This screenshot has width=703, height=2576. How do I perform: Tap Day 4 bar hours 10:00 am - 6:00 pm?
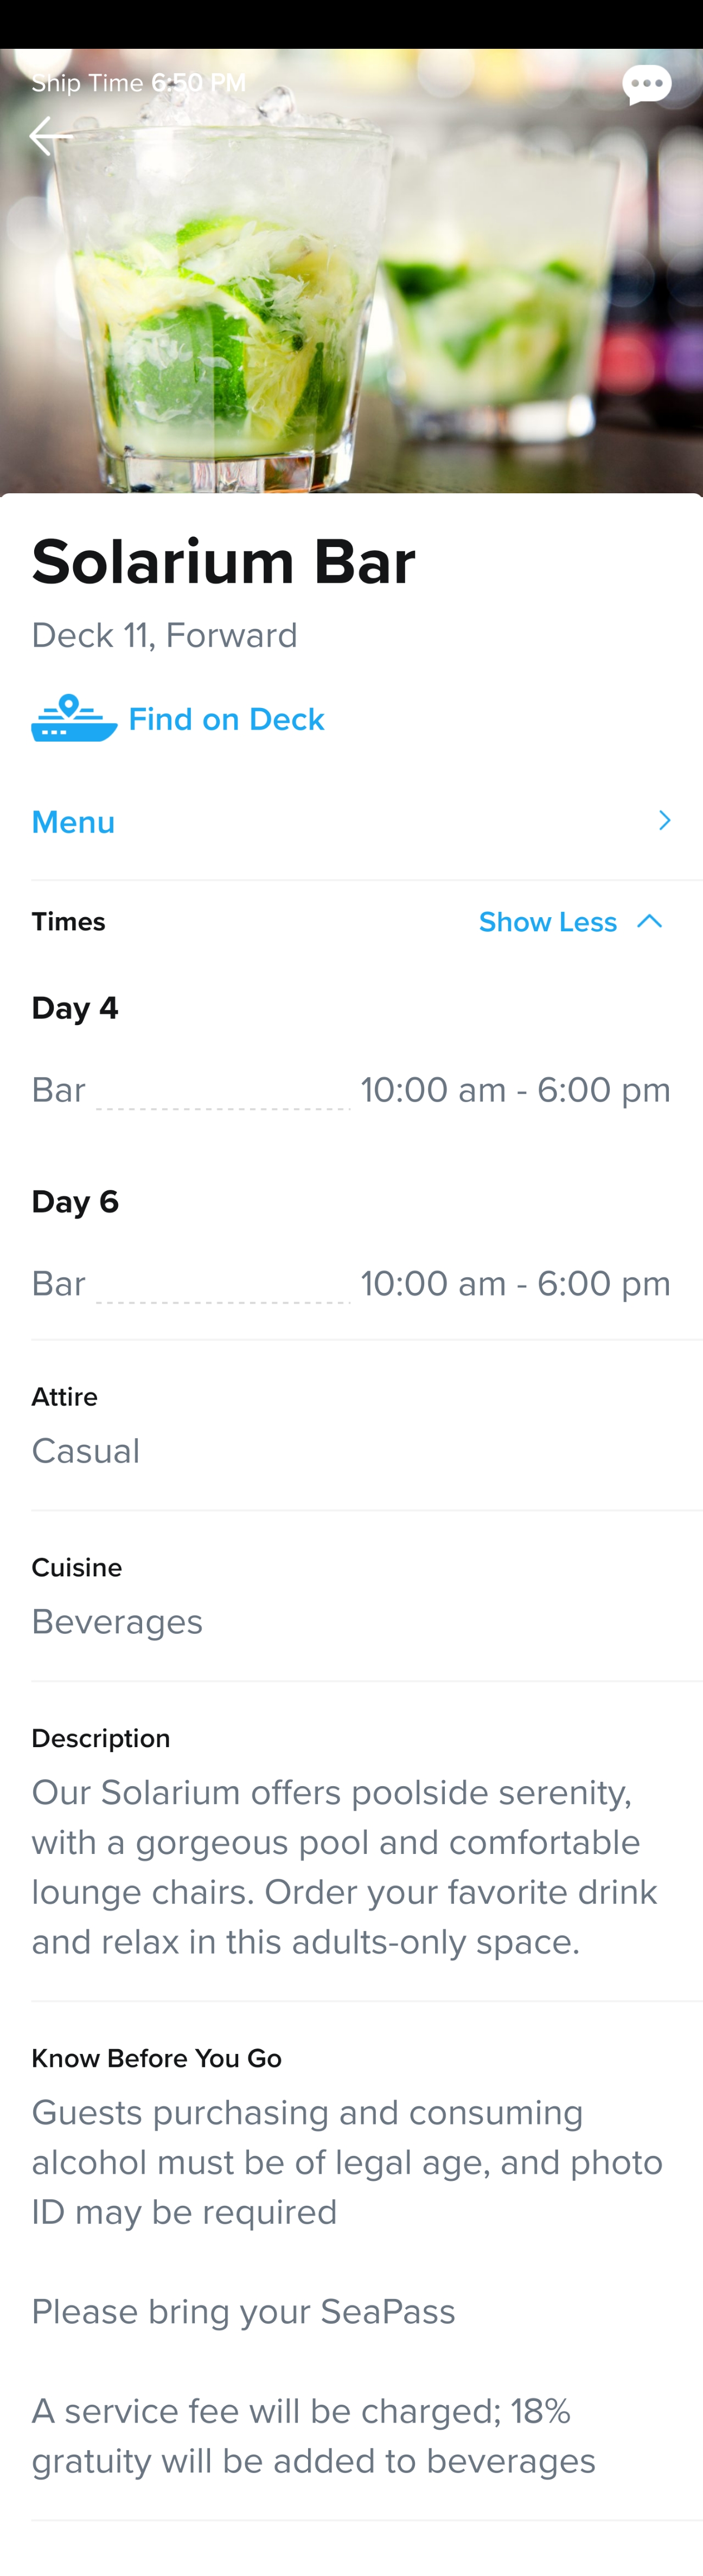(515, 1090)
